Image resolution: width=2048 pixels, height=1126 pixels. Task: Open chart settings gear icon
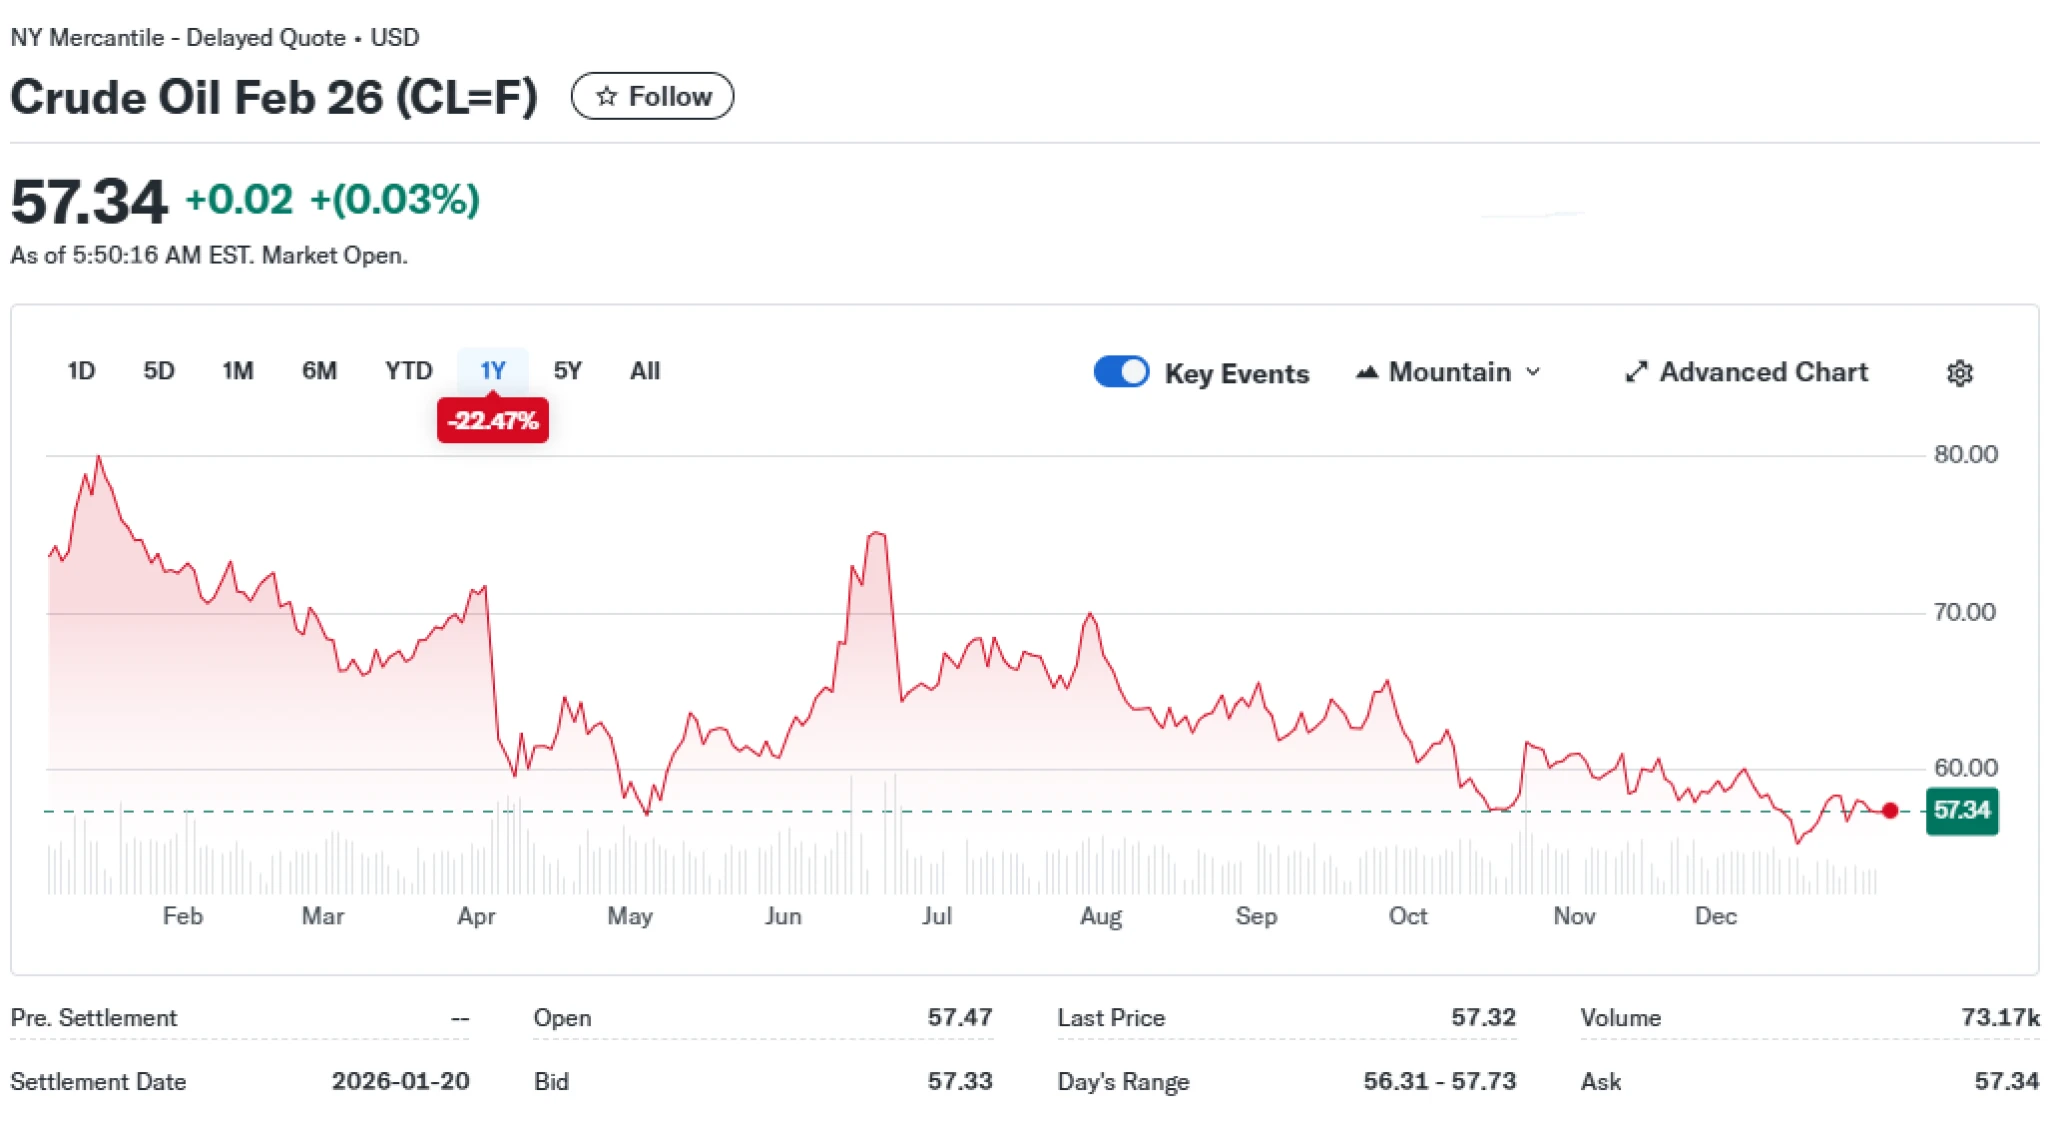point(1959,373)
